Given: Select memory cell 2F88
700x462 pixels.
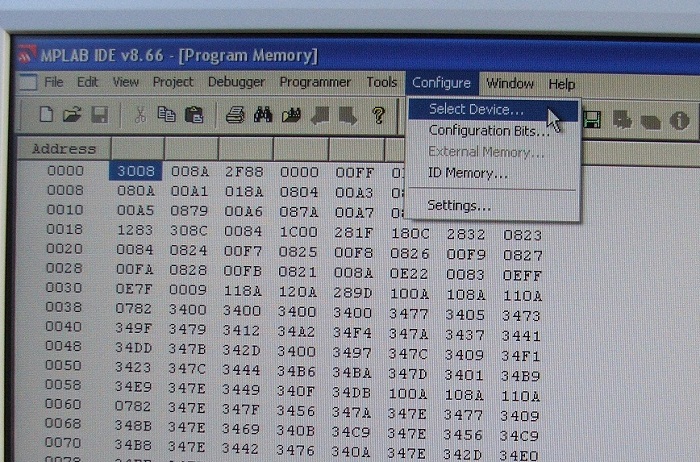Looking at the screenshot, I should point(244,172).
